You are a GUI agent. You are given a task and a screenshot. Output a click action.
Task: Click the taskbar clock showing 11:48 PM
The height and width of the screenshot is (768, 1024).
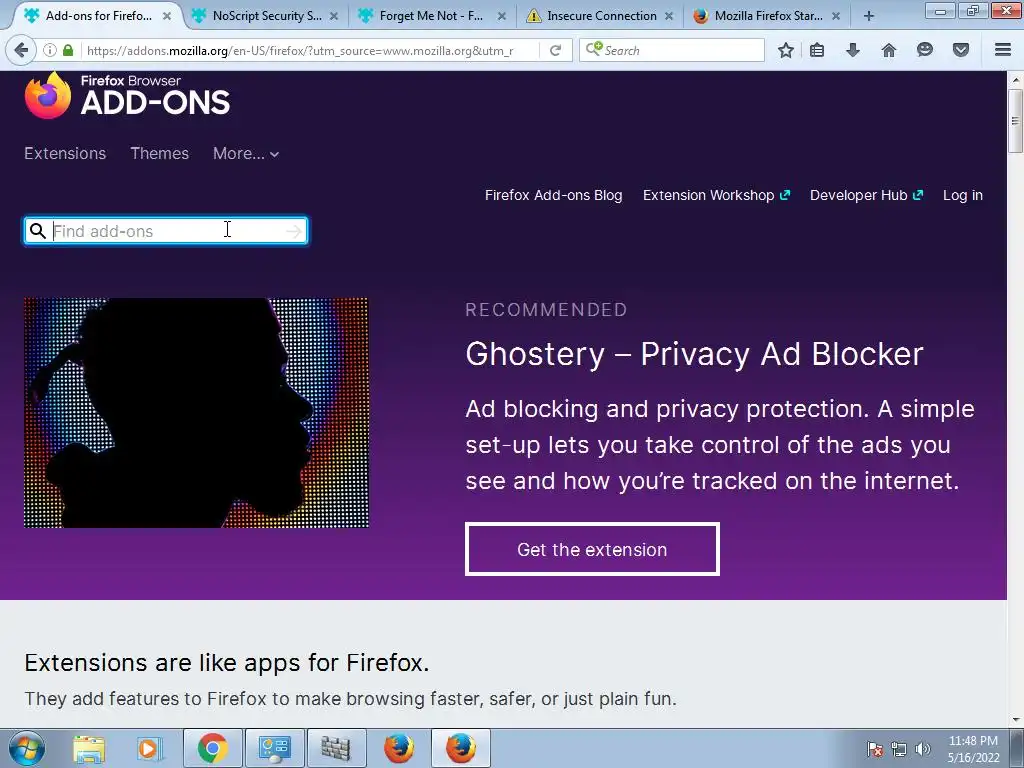[973, 749]
